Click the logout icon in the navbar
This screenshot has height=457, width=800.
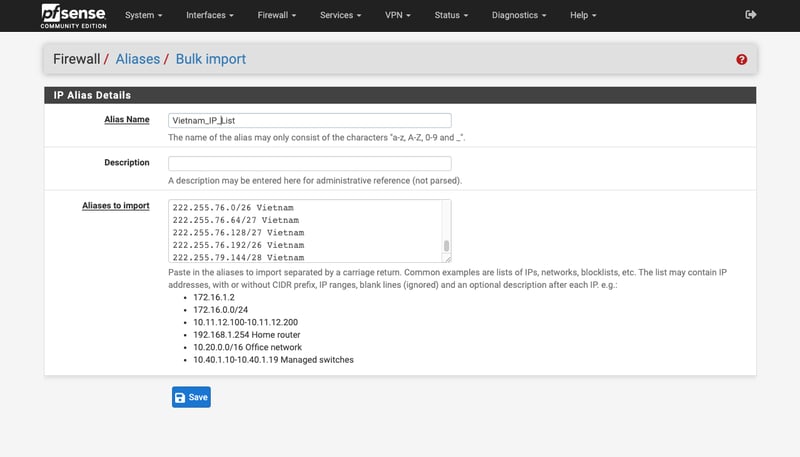click(x=751, y=15)
